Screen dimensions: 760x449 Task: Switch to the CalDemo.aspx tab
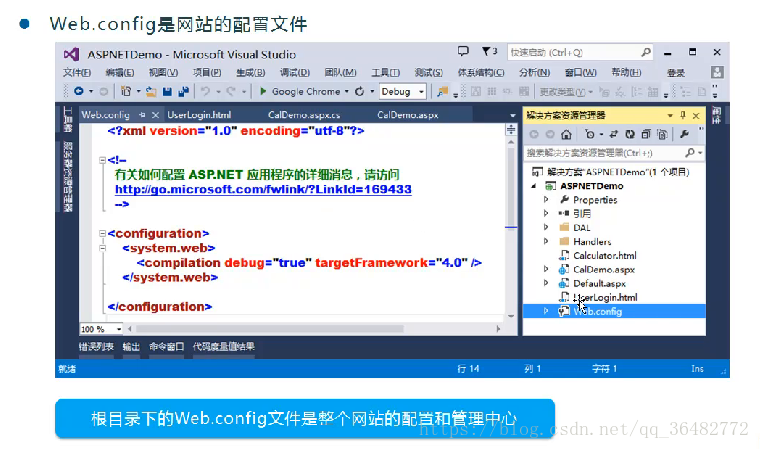tap(408, 115)
